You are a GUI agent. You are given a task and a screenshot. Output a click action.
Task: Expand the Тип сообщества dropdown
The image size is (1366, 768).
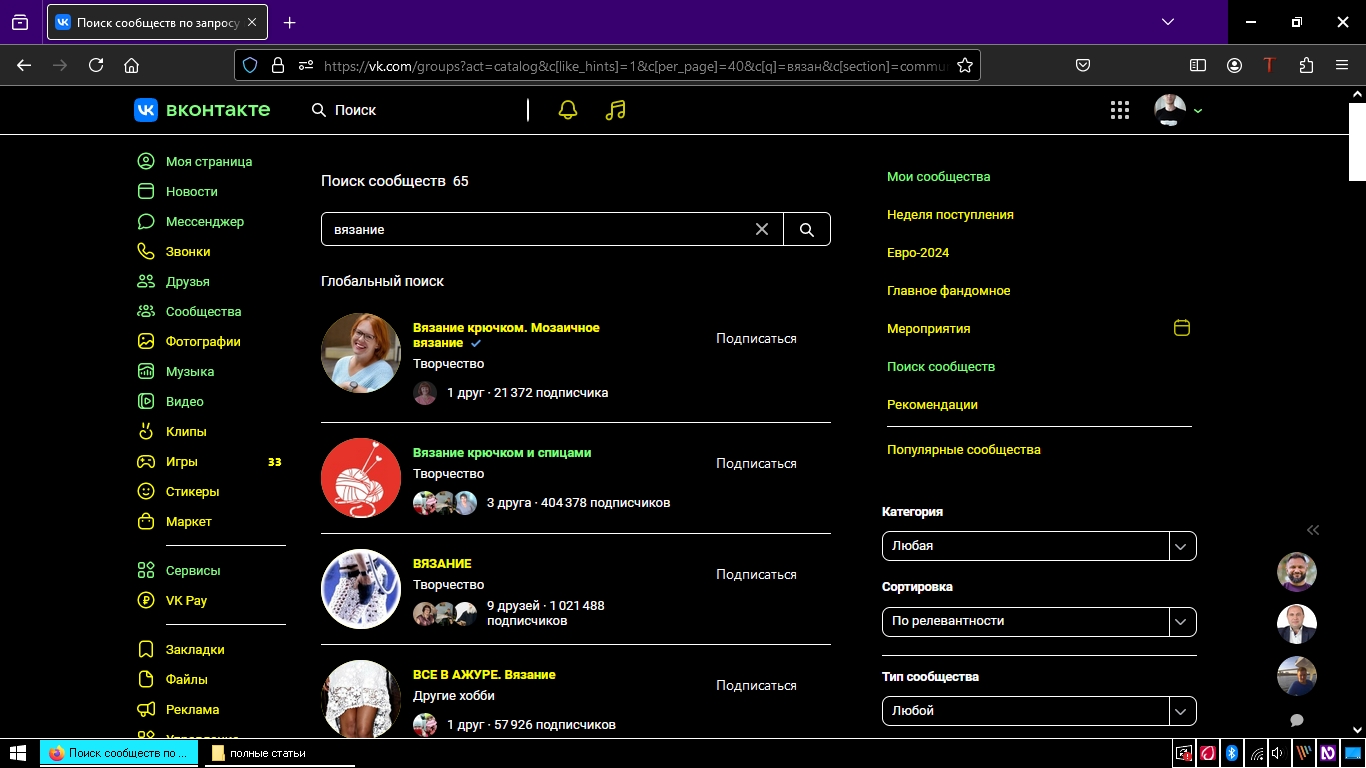1039,711
